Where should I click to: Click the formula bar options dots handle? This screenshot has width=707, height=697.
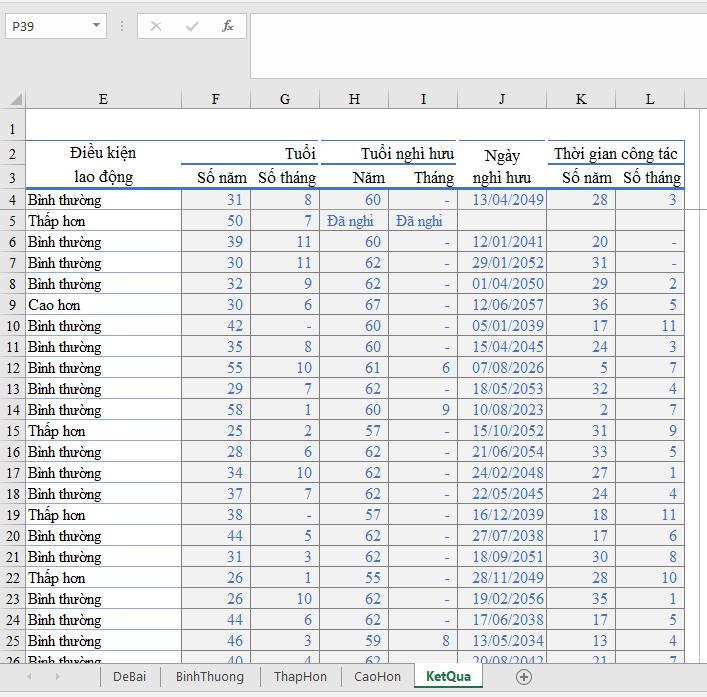(x=122, y=26)
